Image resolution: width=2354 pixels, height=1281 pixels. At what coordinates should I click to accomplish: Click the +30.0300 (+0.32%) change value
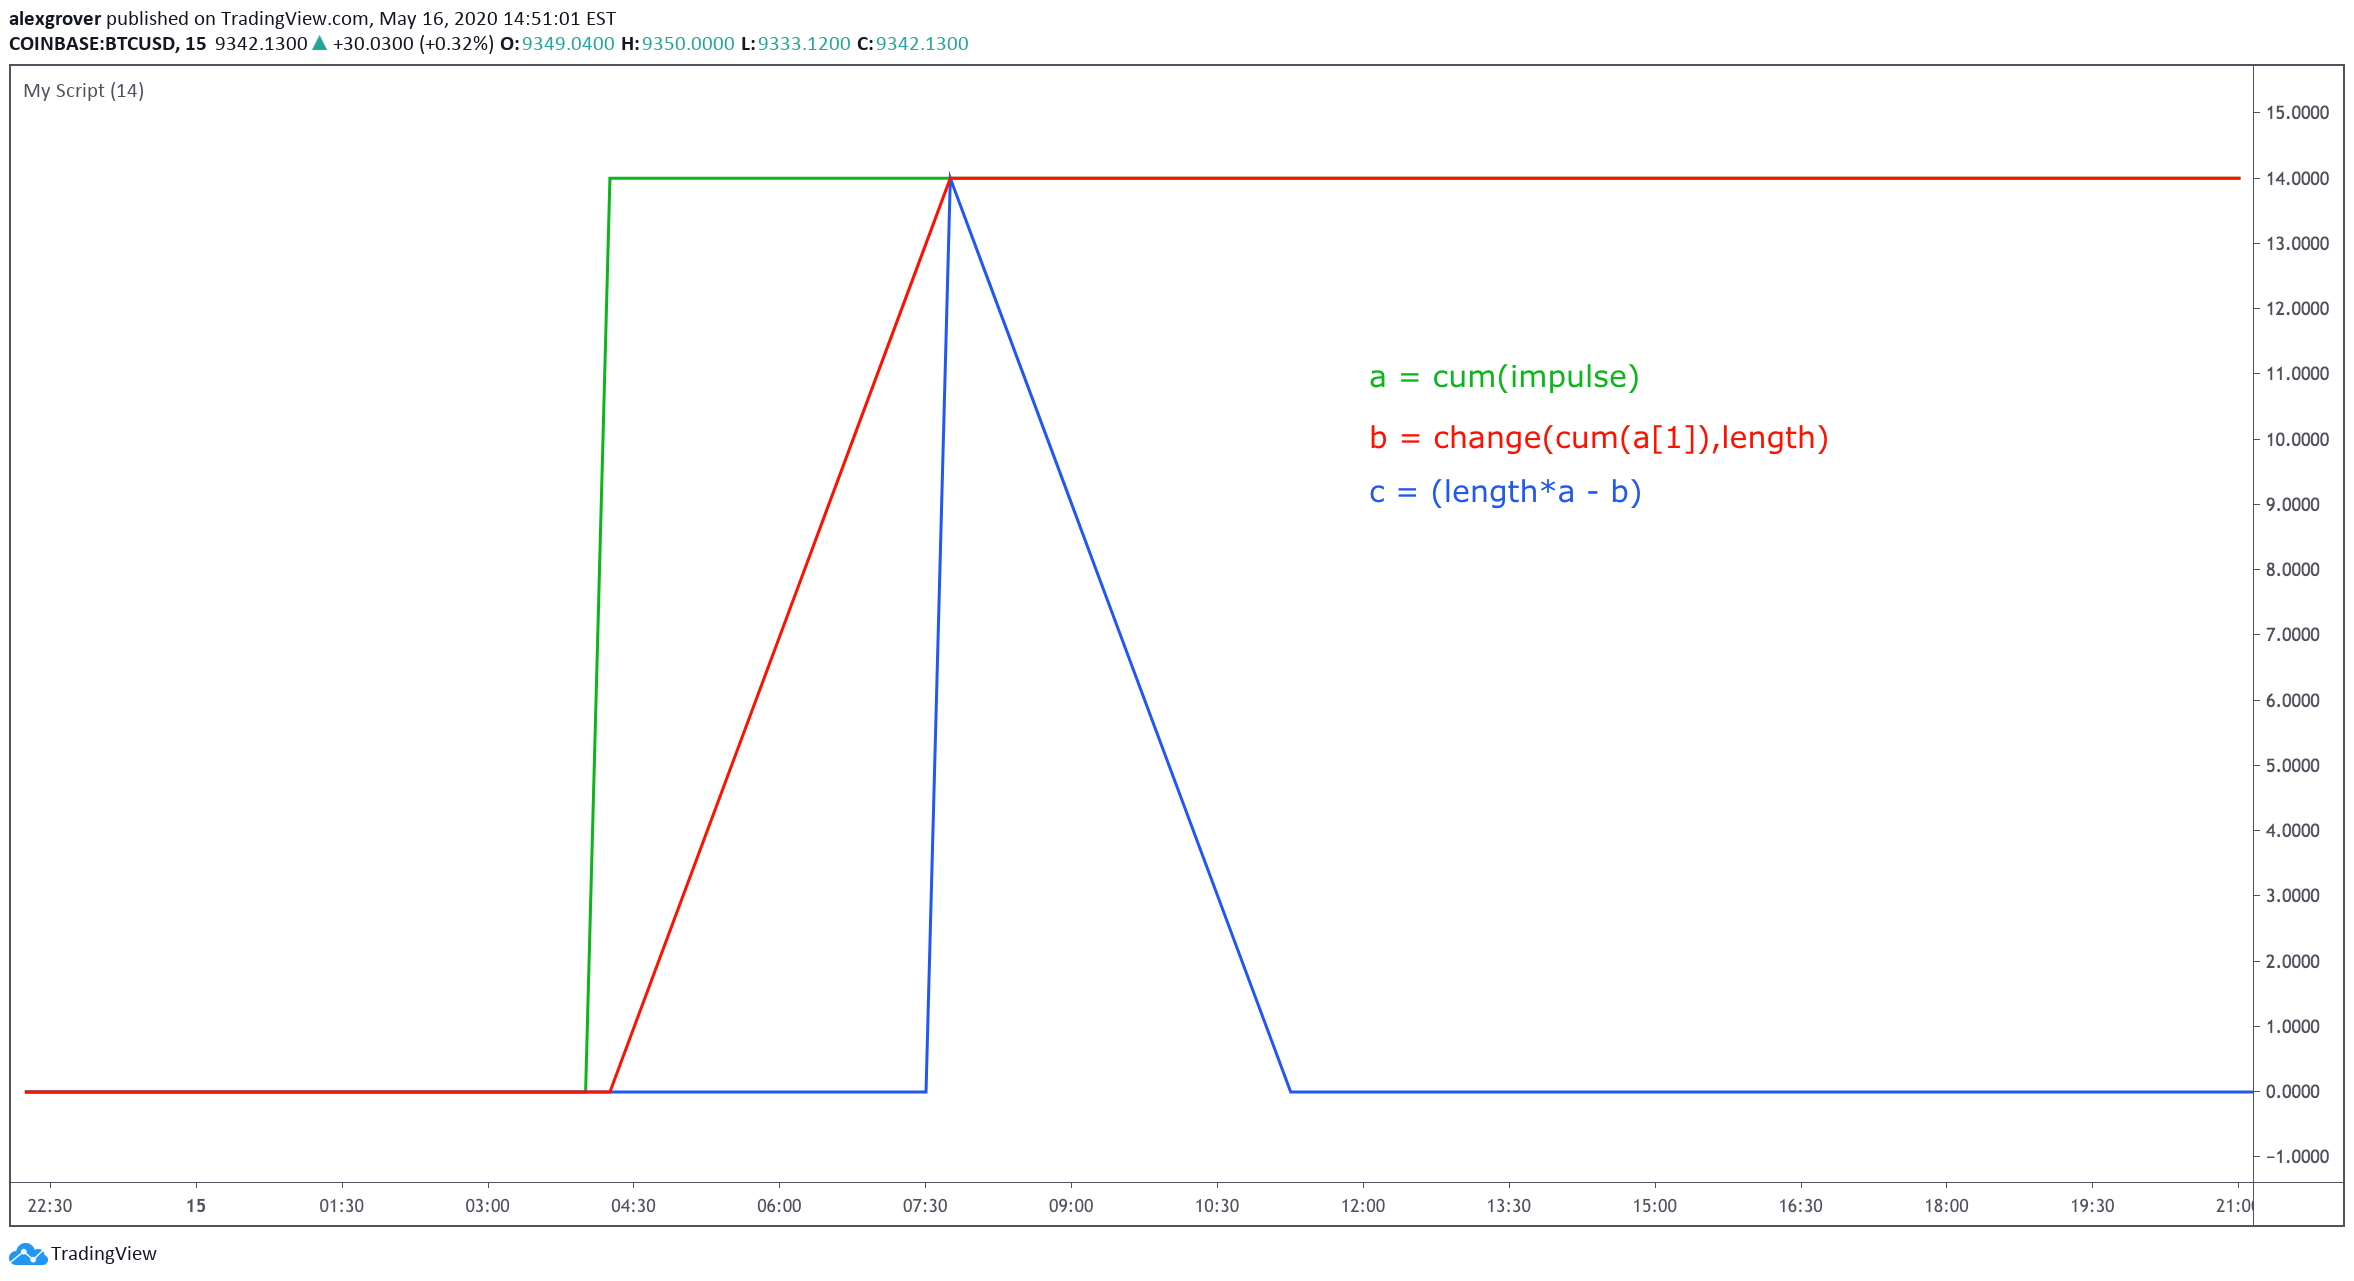pyautogui.click(x=413, y=44)
